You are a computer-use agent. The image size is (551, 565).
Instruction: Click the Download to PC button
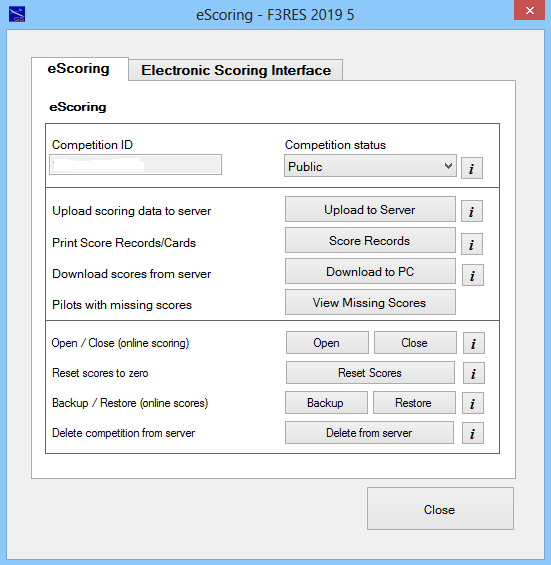tap(370, 271)
